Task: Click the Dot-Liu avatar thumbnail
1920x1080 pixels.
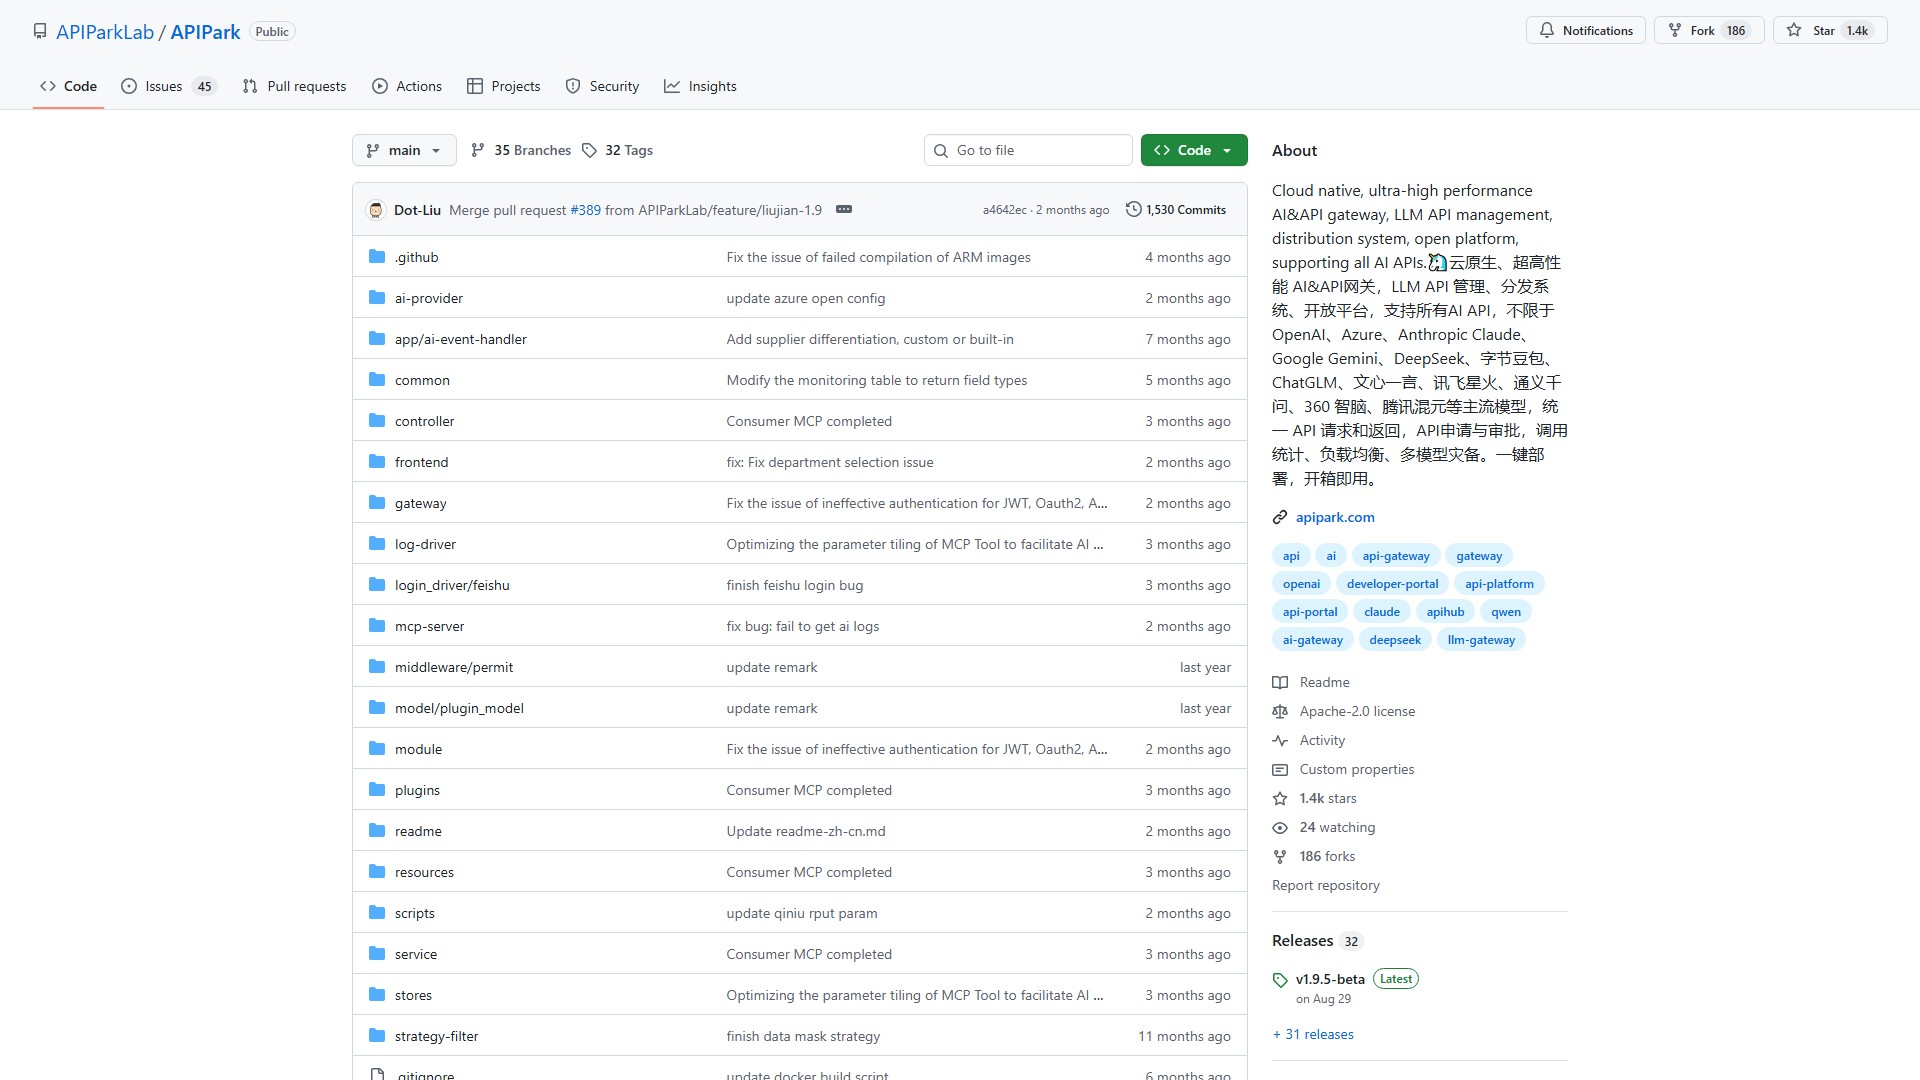Action: 376,210
